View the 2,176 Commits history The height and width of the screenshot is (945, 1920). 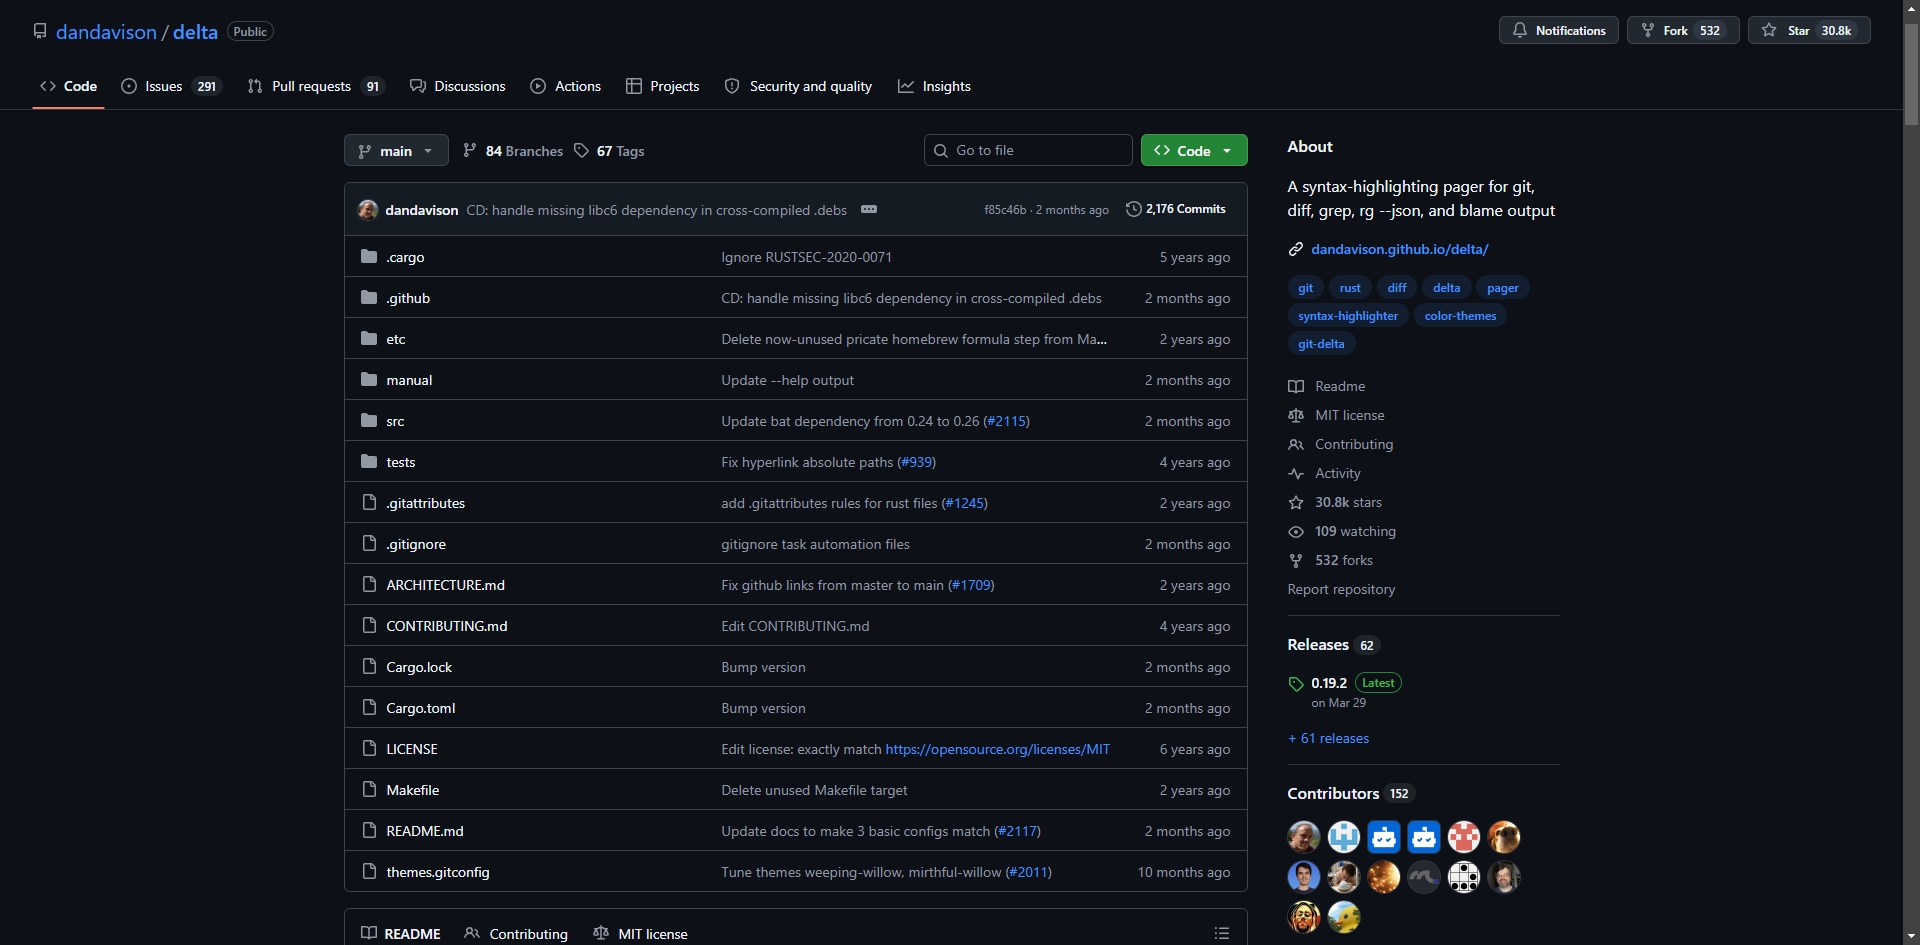click(x=1176, y=209)
